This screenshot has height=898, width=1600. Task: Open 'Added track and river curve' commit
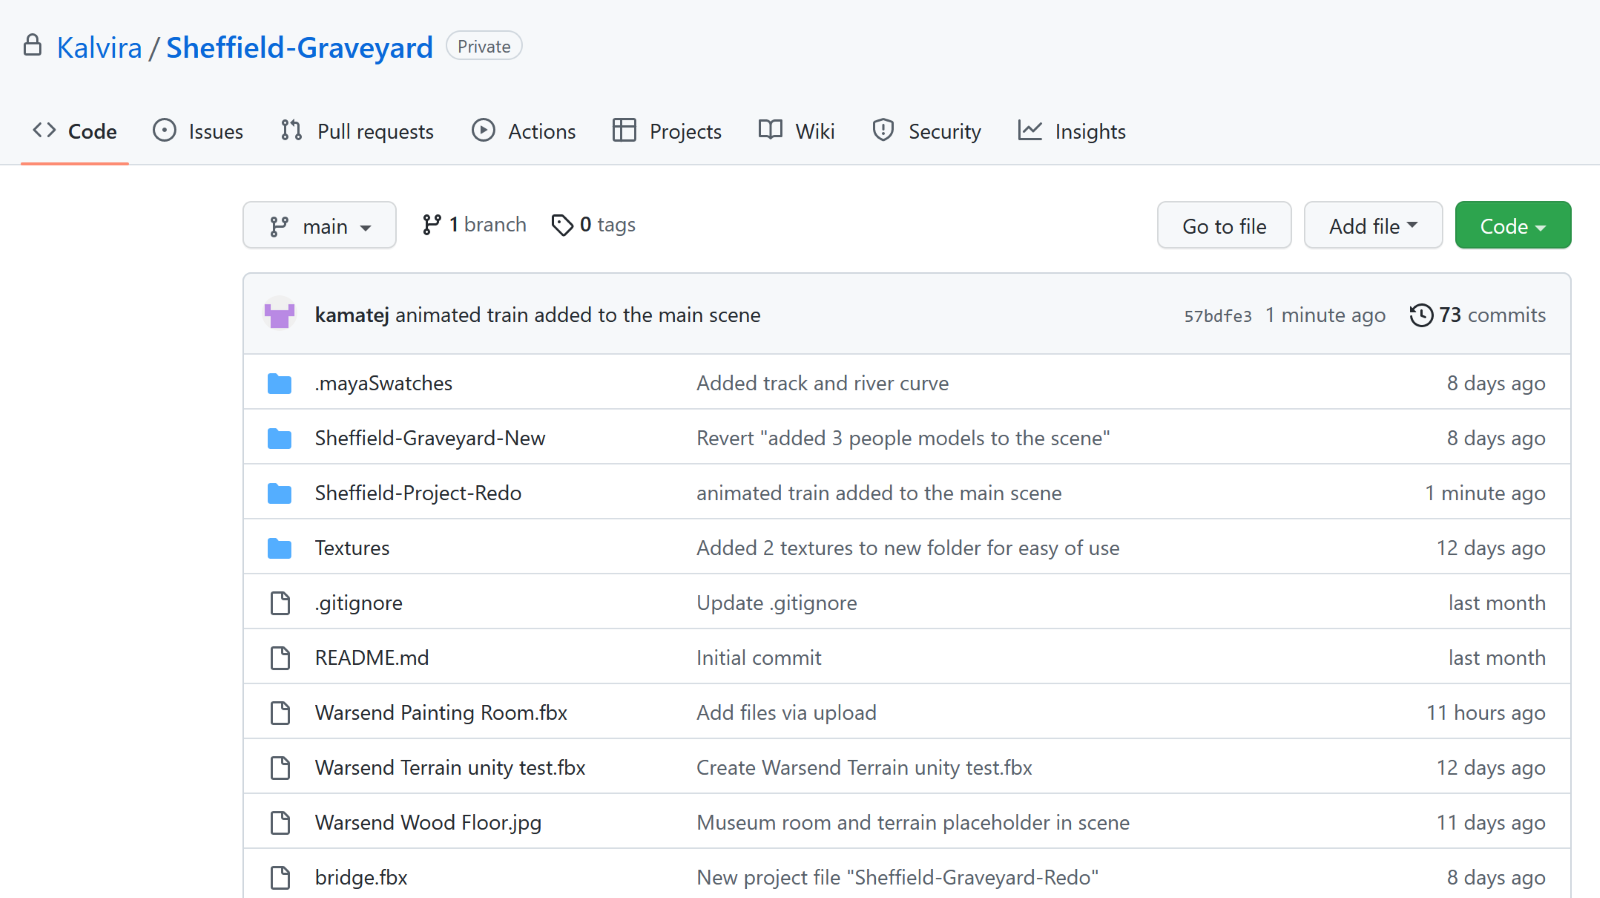[x=823, y=383]
